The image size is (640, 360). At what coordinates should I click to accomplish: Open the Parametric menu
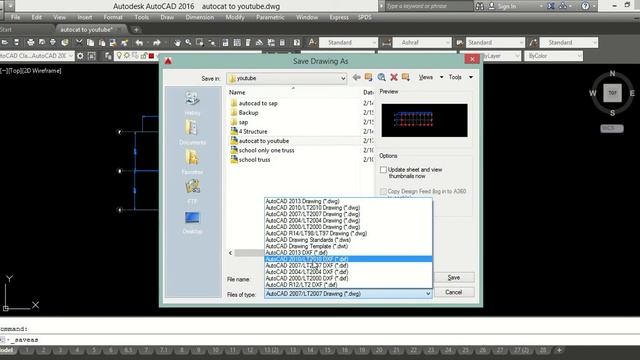click(x=270, y=17)
